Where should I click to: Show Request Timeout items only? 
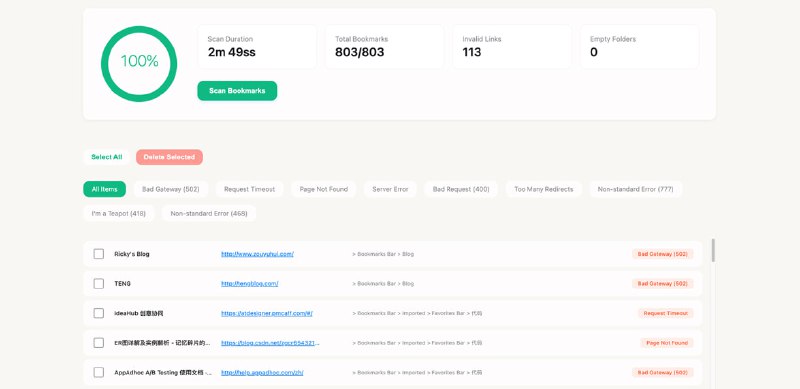click(x=249, y=189)
